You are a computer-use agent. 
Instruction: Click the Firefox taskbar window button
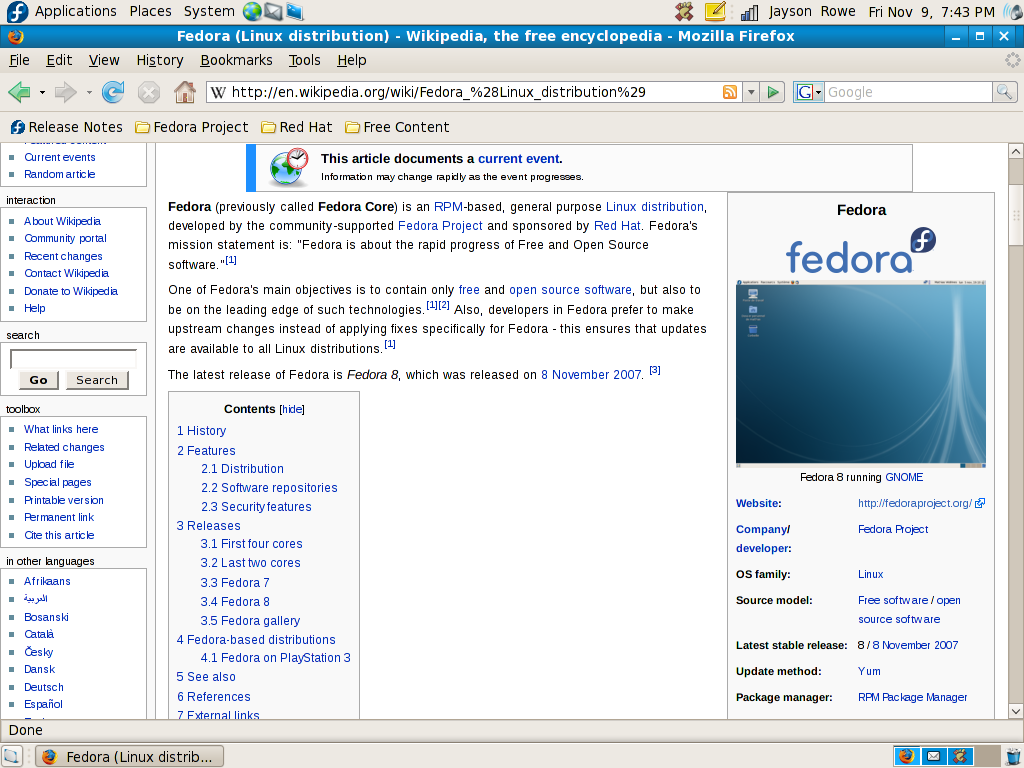click(x=129, y=756)
